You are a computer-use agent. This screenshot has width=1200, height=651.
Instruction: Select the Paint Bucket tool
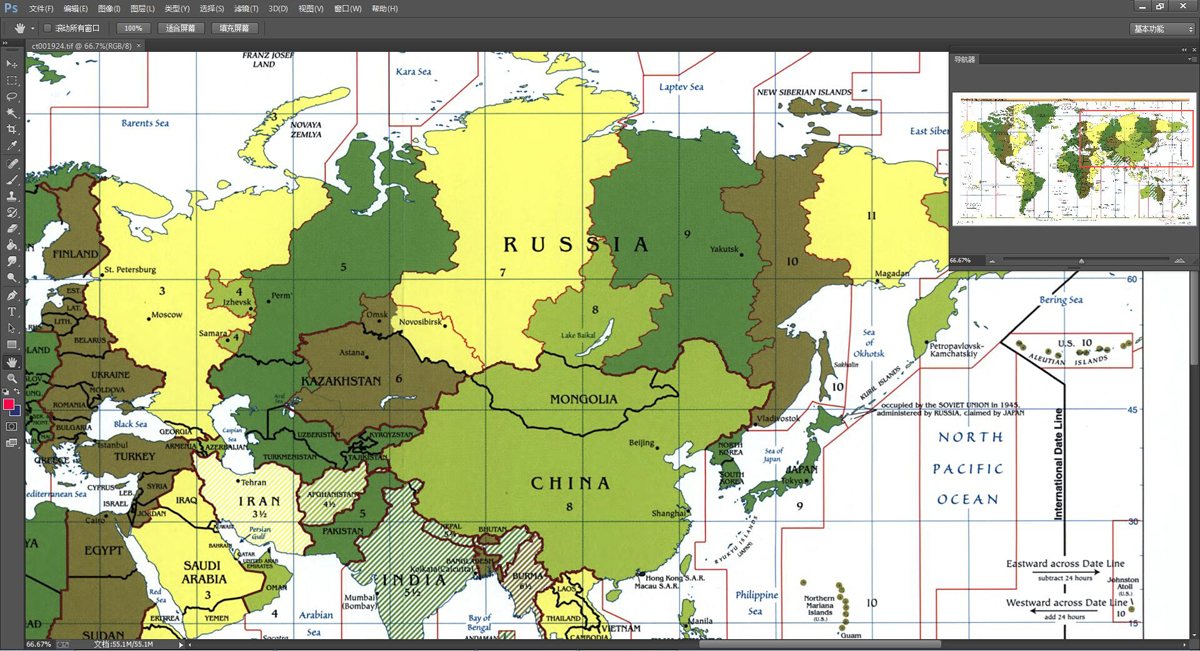12,245
